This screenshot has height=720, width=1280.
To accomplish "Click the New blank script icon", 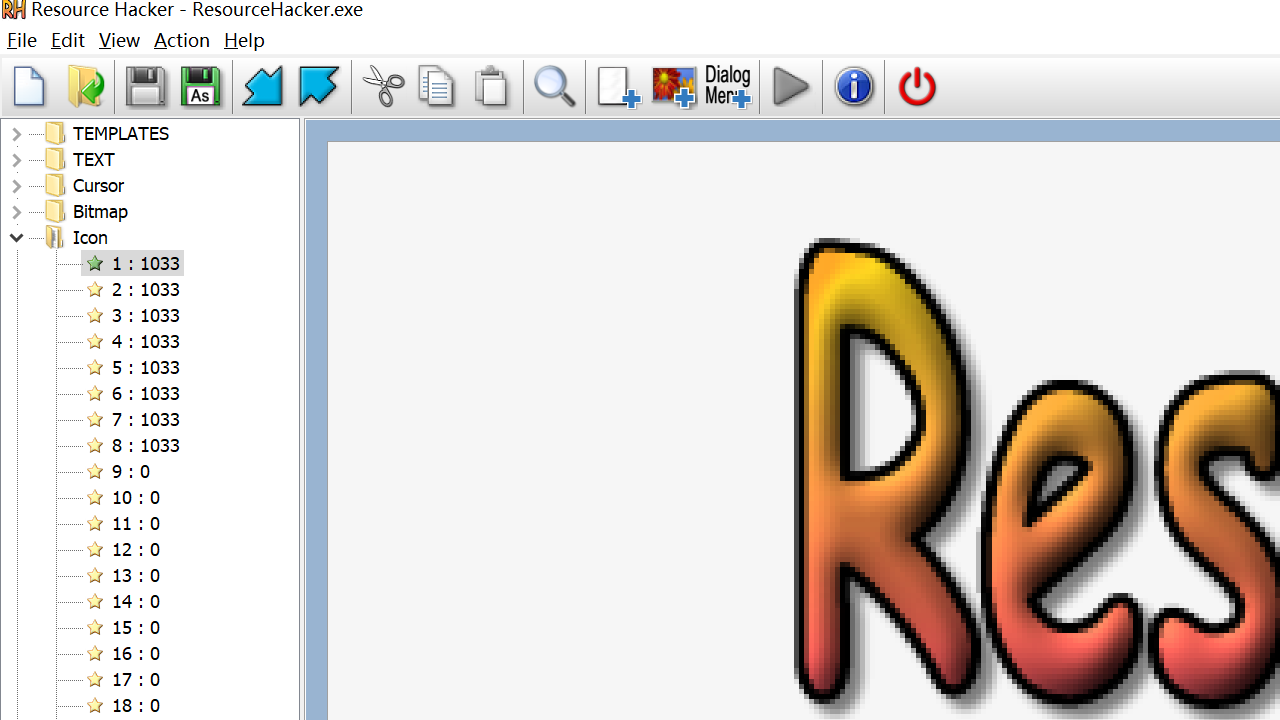I will (x=30, y=87).
